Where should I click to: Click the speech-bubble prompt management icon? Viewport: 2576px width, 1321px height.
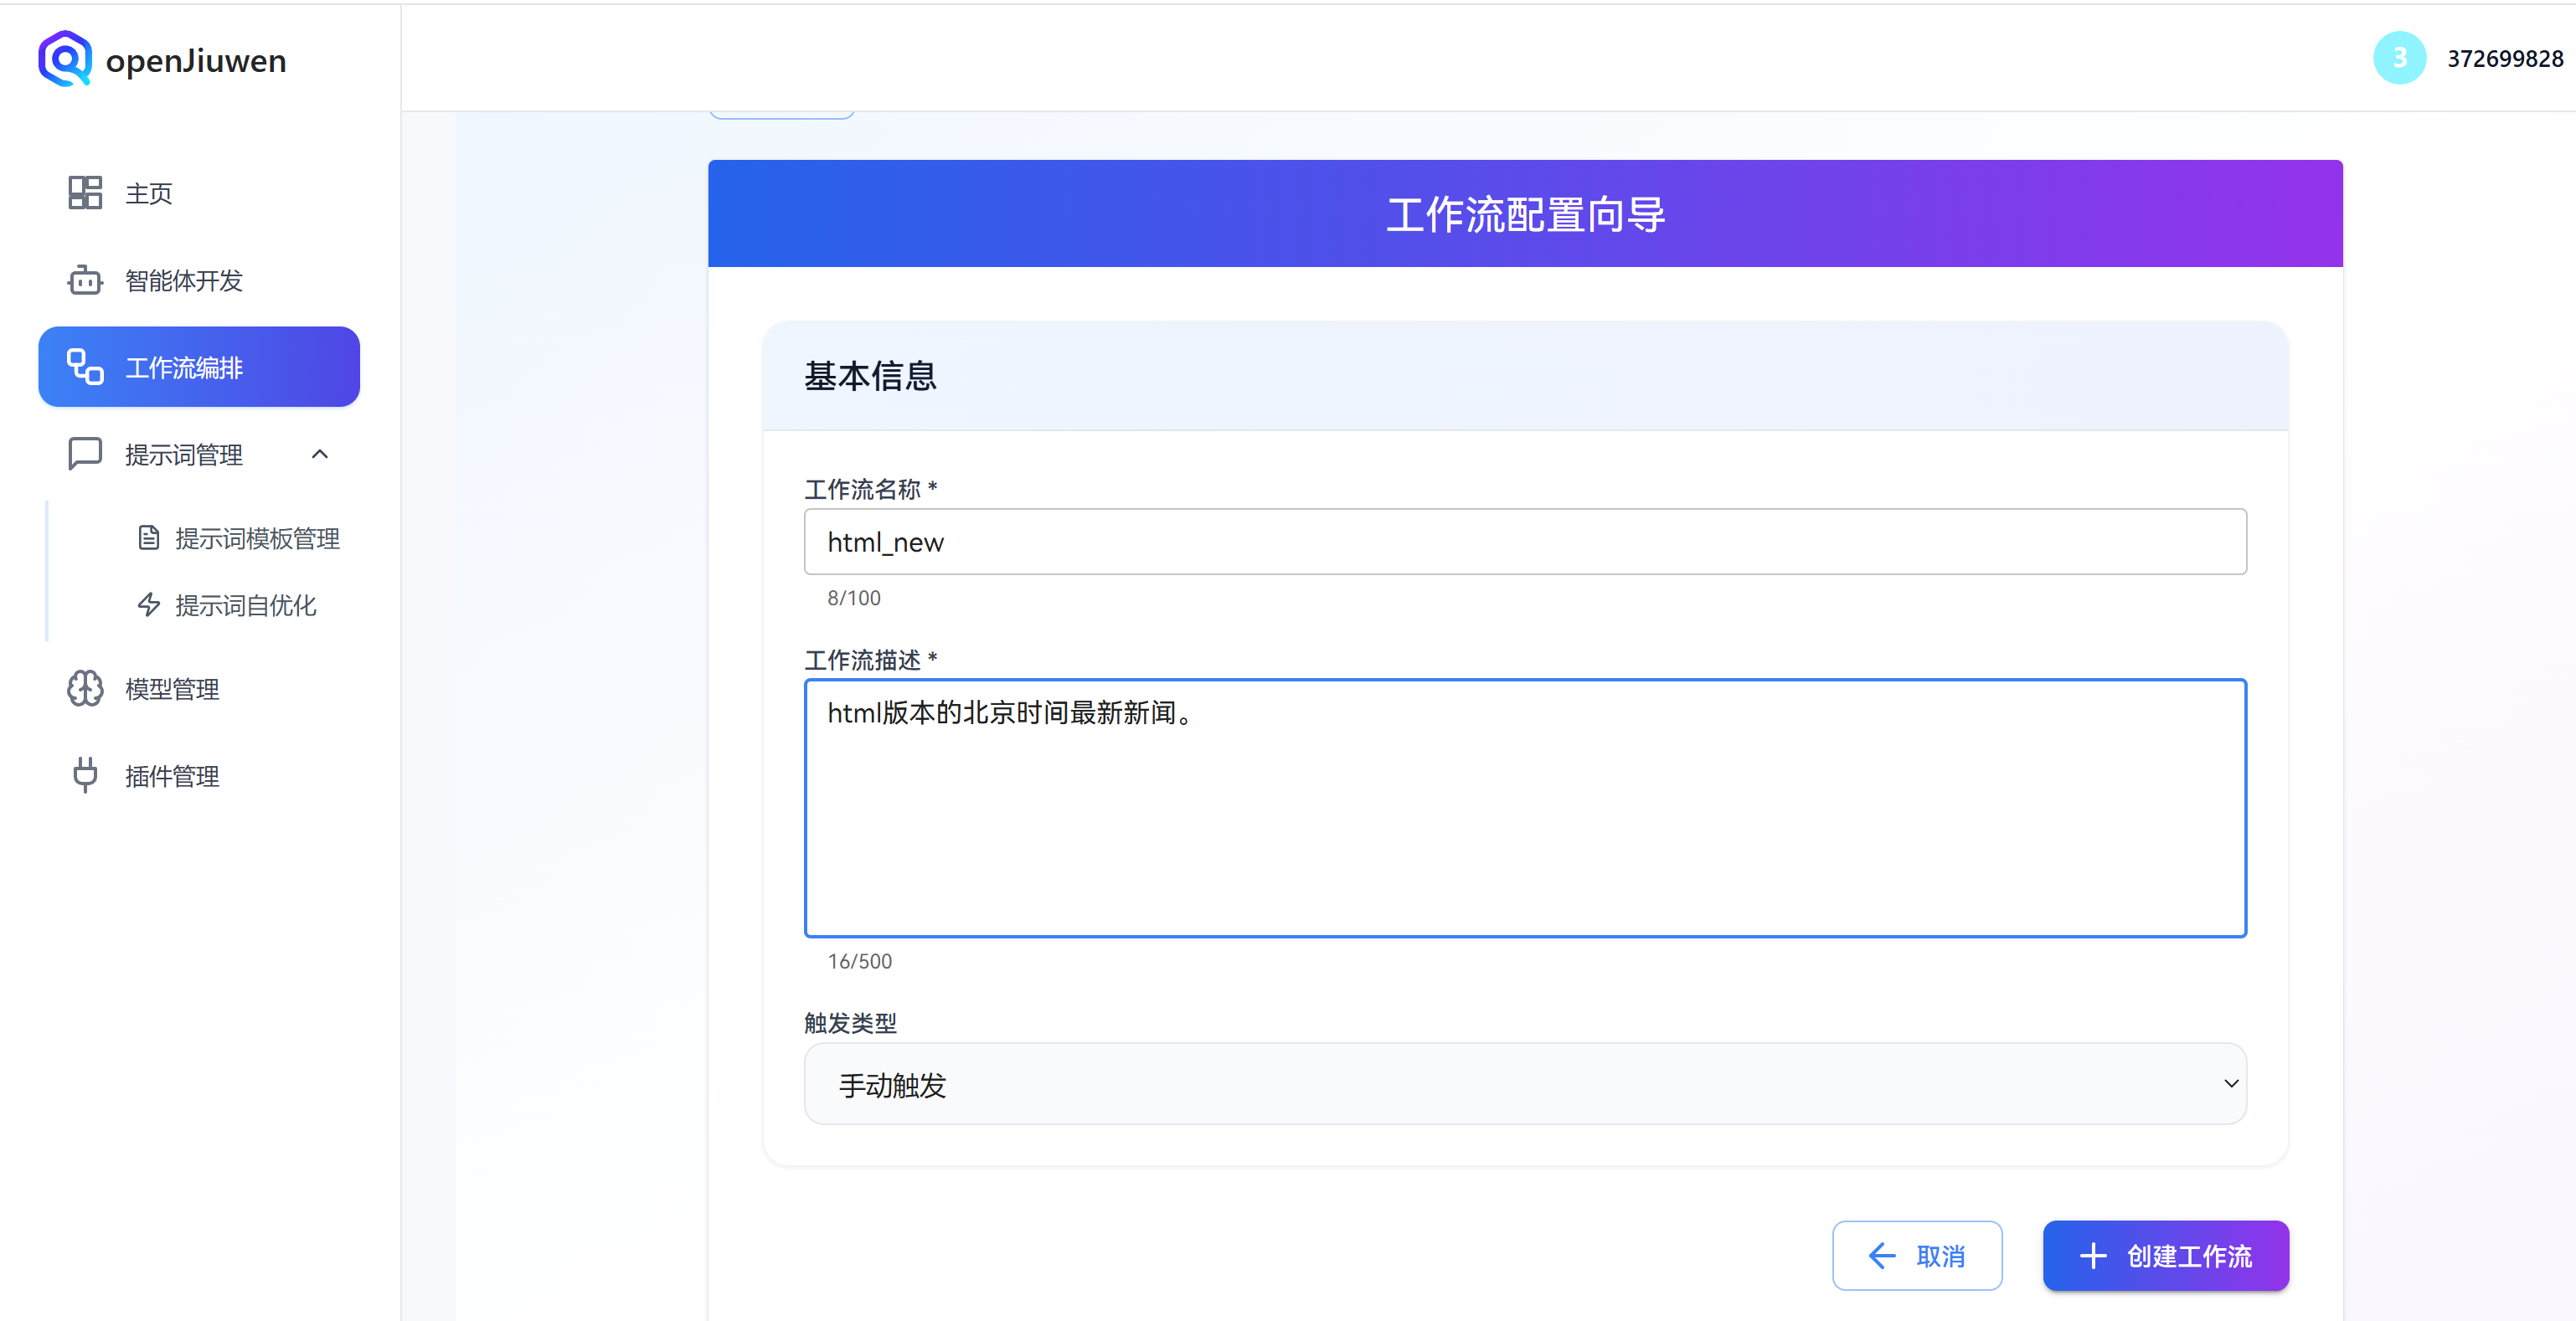tap(85, 454)
